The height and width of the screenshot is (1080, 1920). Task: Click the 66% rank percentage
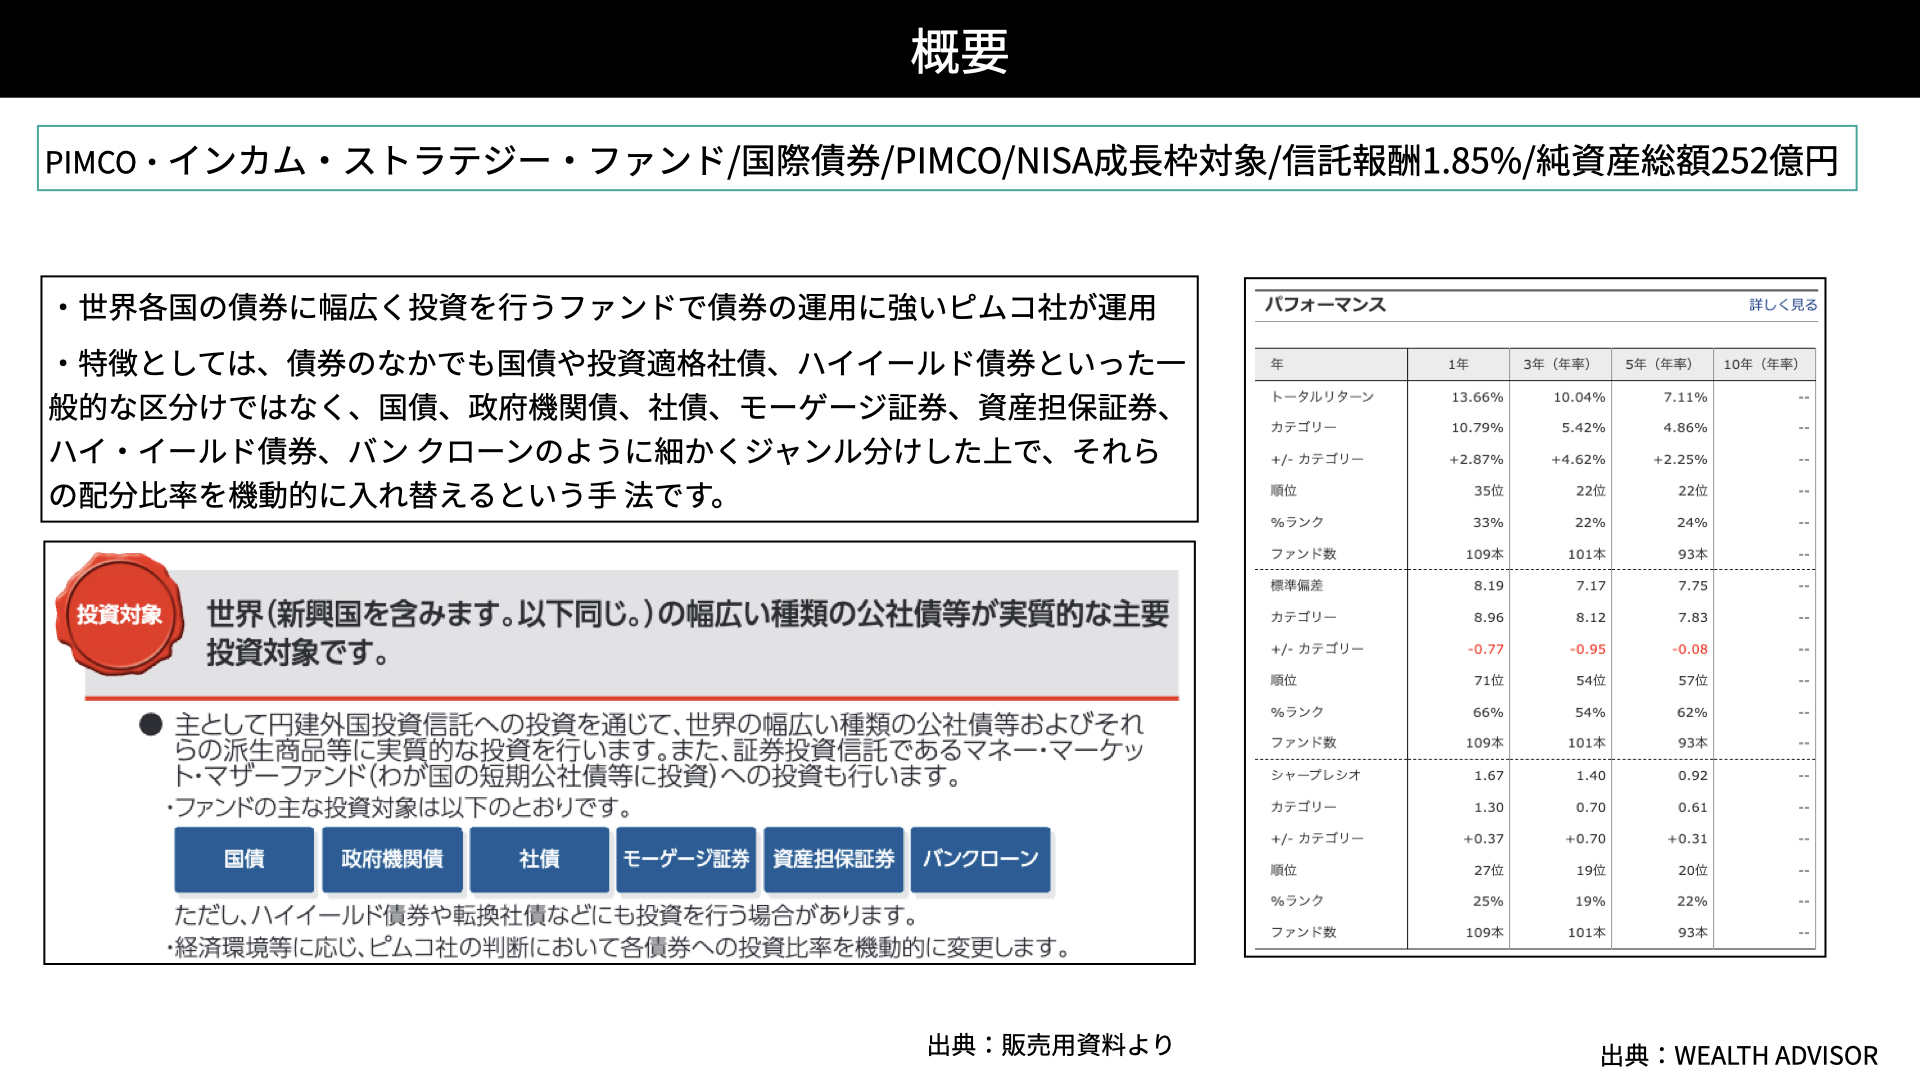(x=1488, y=713)
